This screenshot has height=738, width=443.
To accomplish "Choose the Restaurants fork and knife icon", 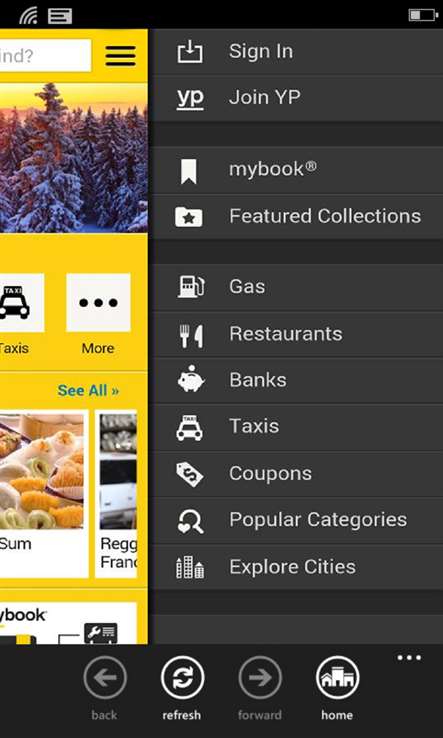I will click(191, 336).
